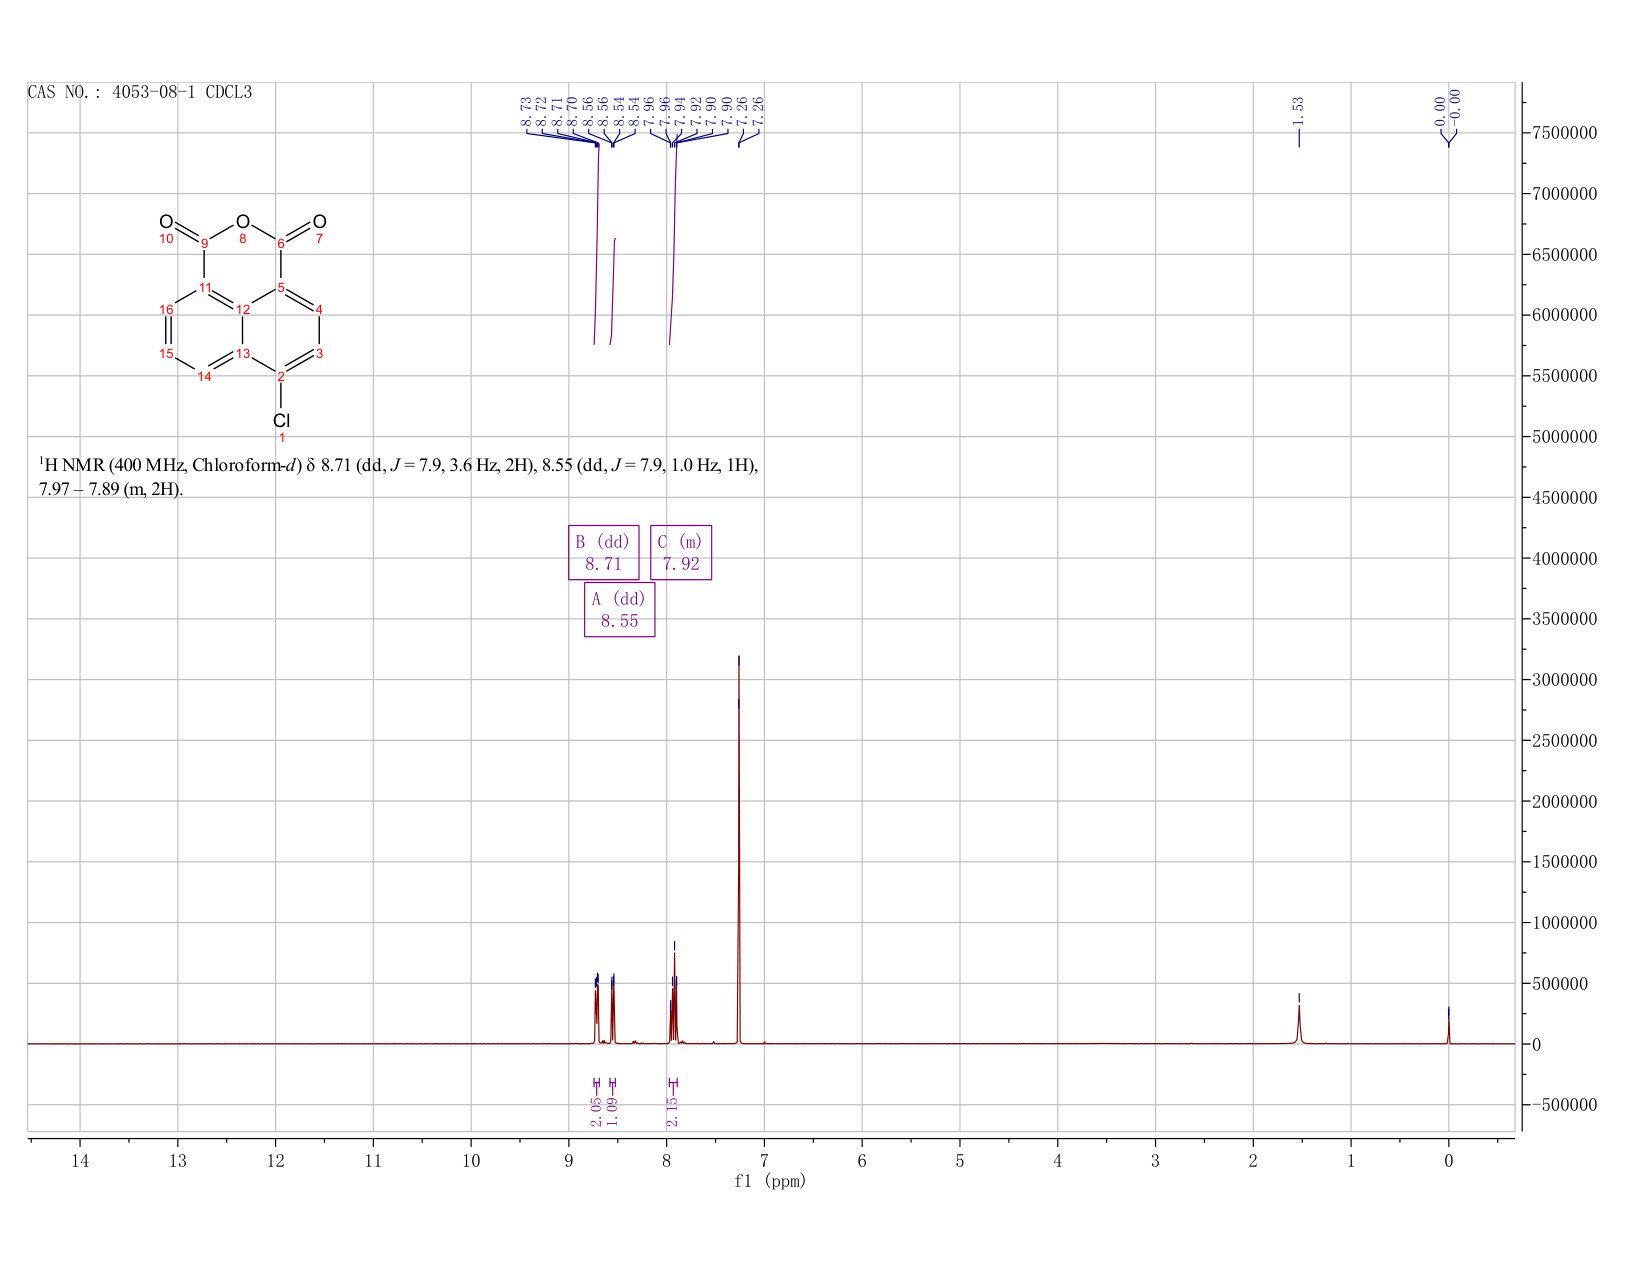Click the carbonyl oxygen labeled 7
This screenshot has width=1650, height=1275.
tap(319, 221)
